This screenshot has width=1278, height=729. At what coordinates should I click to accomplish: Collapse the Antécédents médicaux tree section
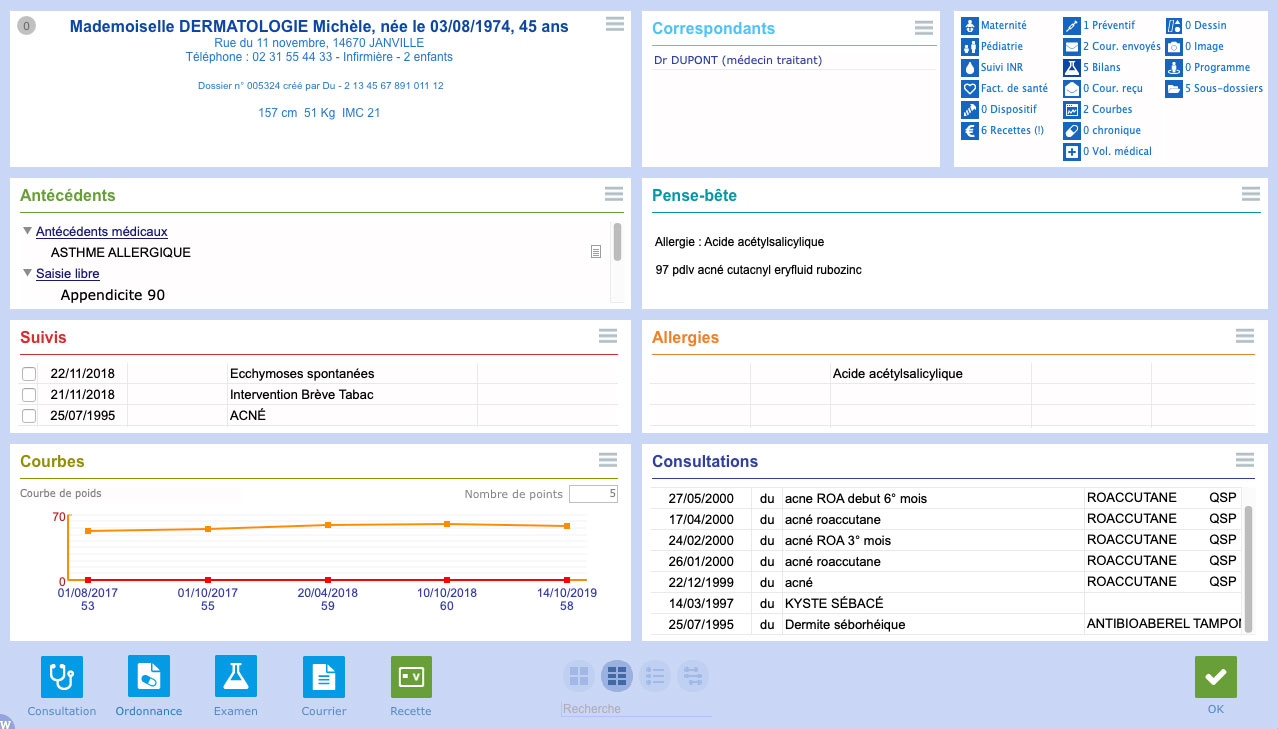27,232
